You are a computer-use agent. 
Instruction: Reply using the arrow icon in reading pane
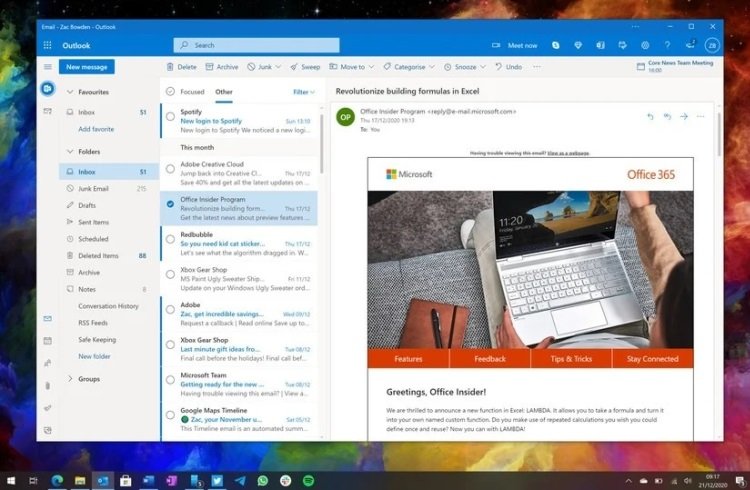click(x=650, y=116)
